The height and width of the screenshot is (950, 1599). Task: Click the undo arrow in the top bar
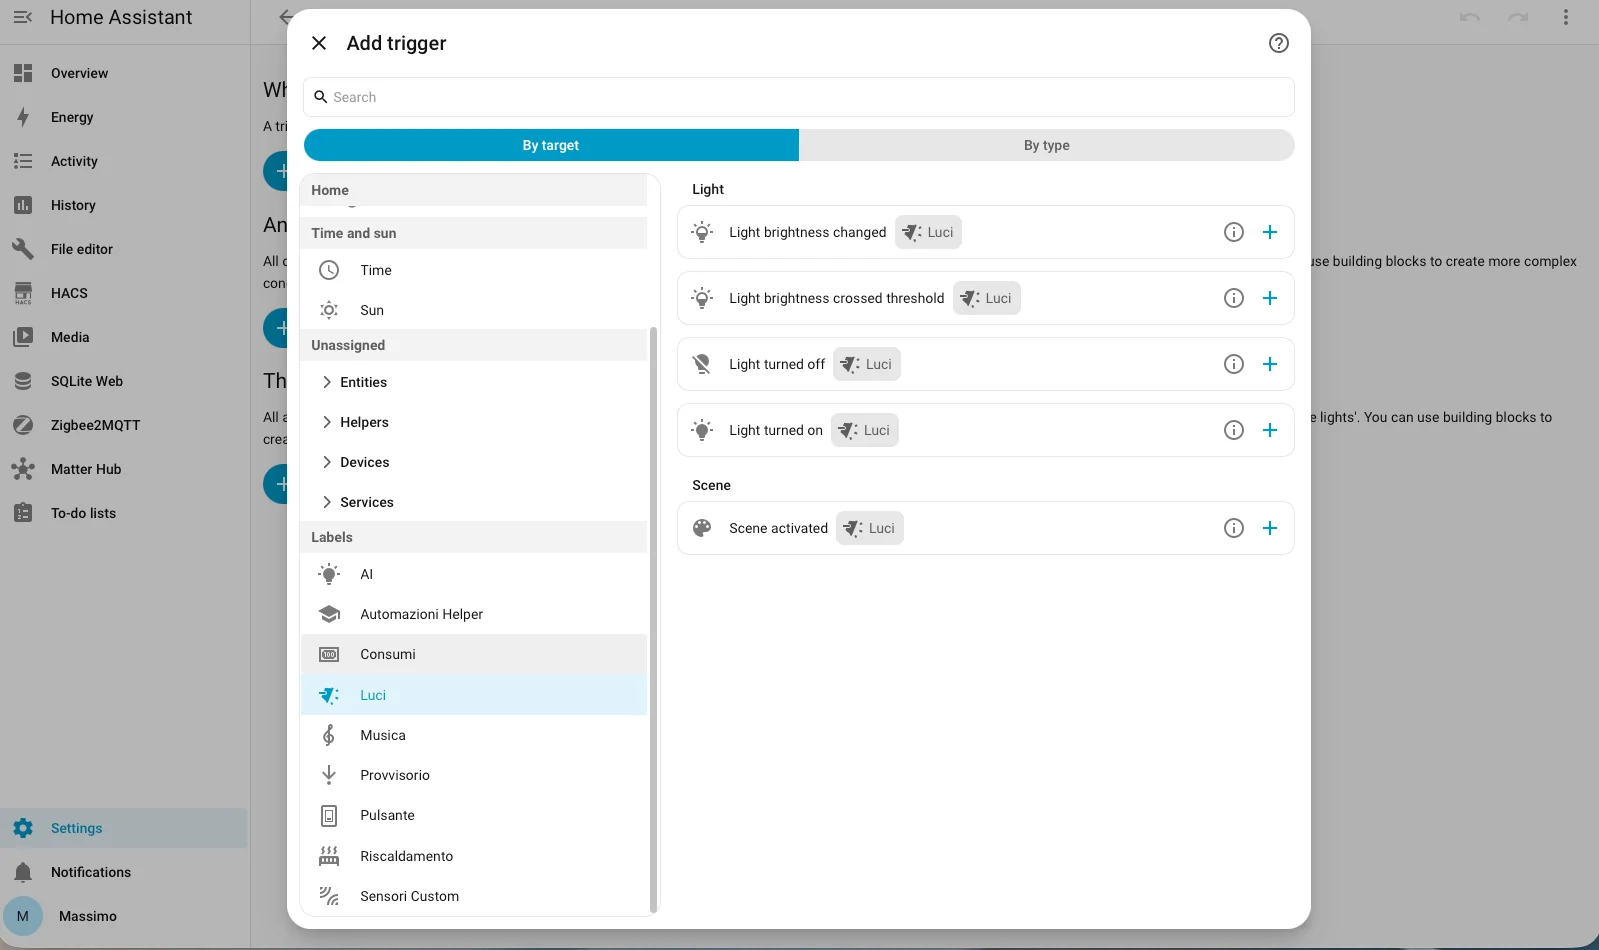(1469, 17)
